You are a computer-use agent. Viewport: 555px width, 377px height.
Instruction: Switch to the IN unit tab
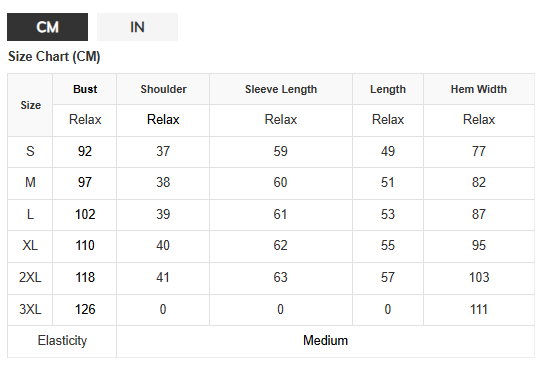(137, 27)
